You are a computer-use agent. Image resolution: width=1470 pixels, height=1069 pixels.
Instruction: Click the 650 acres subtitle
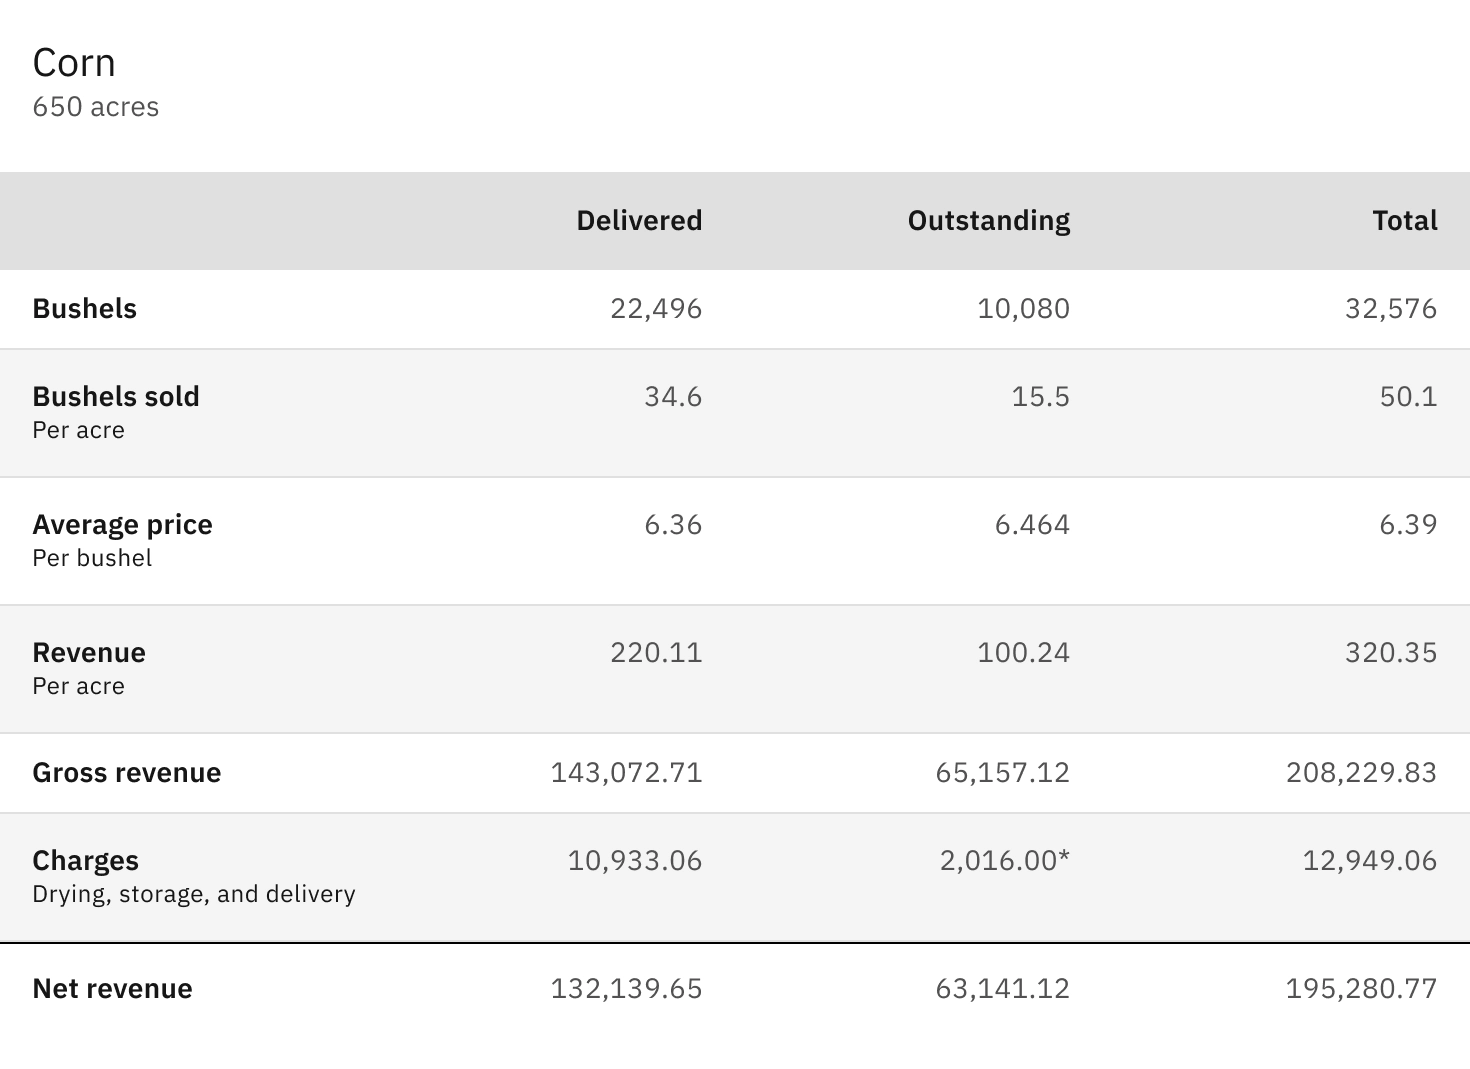click(96, 107)
